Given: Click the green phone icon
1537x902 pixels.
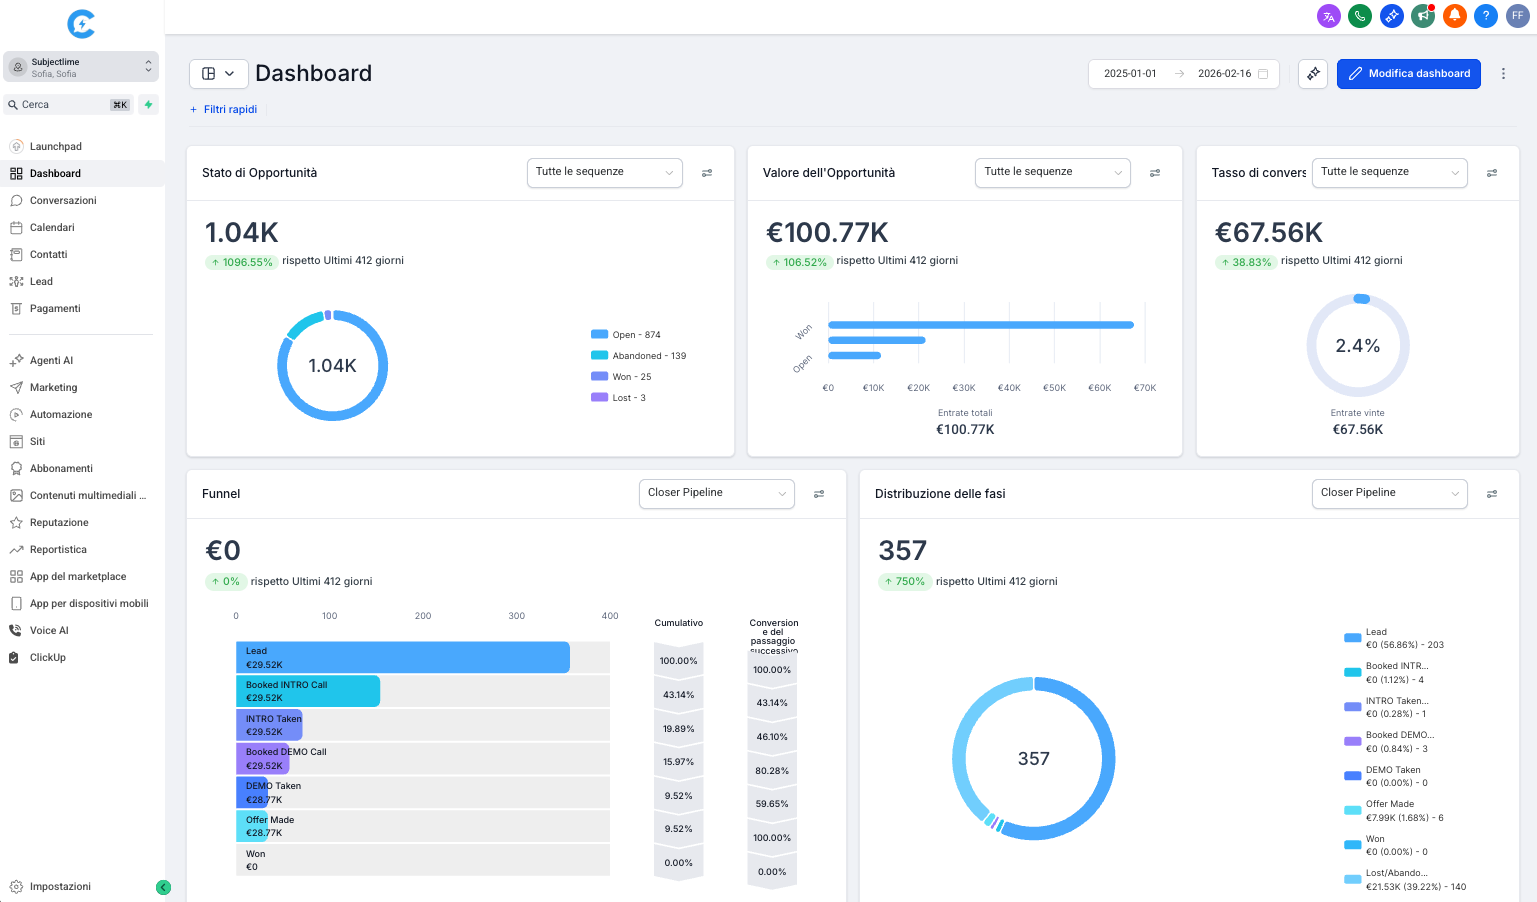Looking at the screenshot, I should (x=1360, y=16).
